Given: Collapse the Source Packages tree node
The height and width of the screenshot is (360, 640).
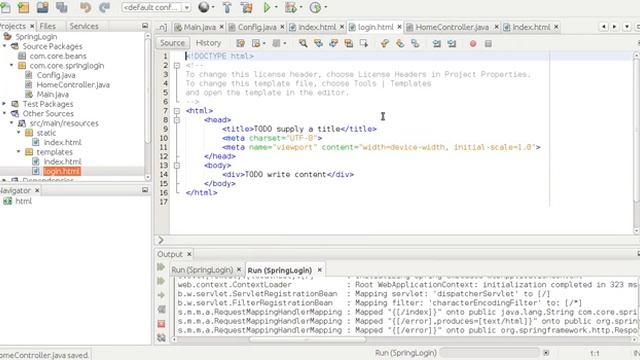Looking at the screenshot, I should 4,46.
